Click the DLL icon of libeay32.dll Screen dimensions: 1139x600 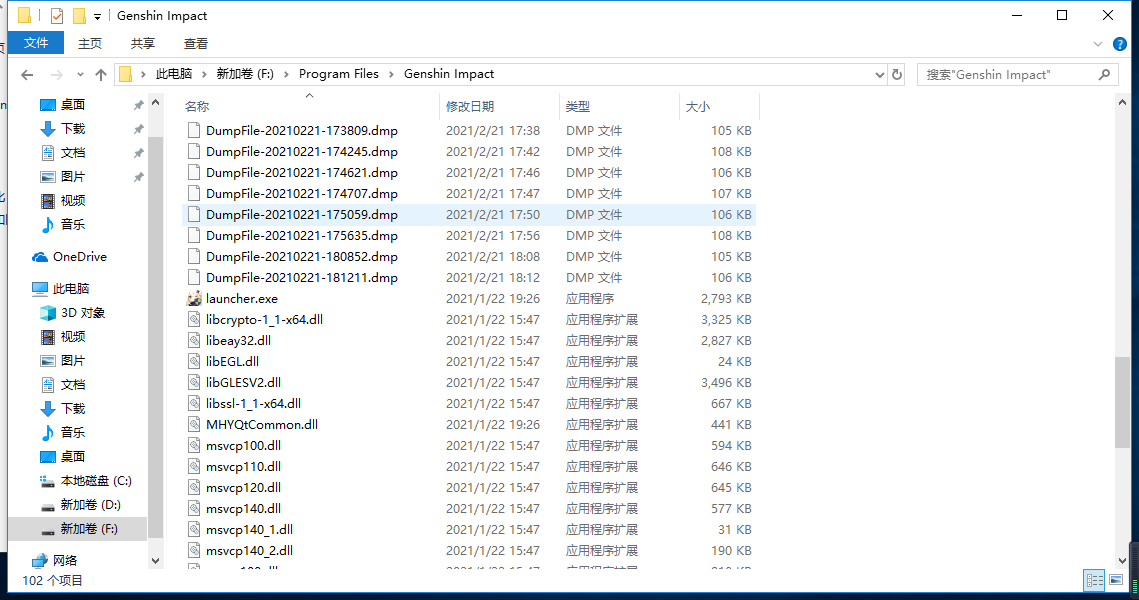pos(194,341)
